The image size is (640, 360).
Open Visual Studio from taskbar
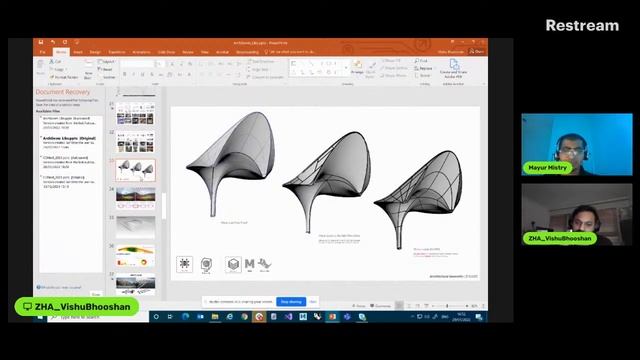pyautogui.click(x=288, y=317)
